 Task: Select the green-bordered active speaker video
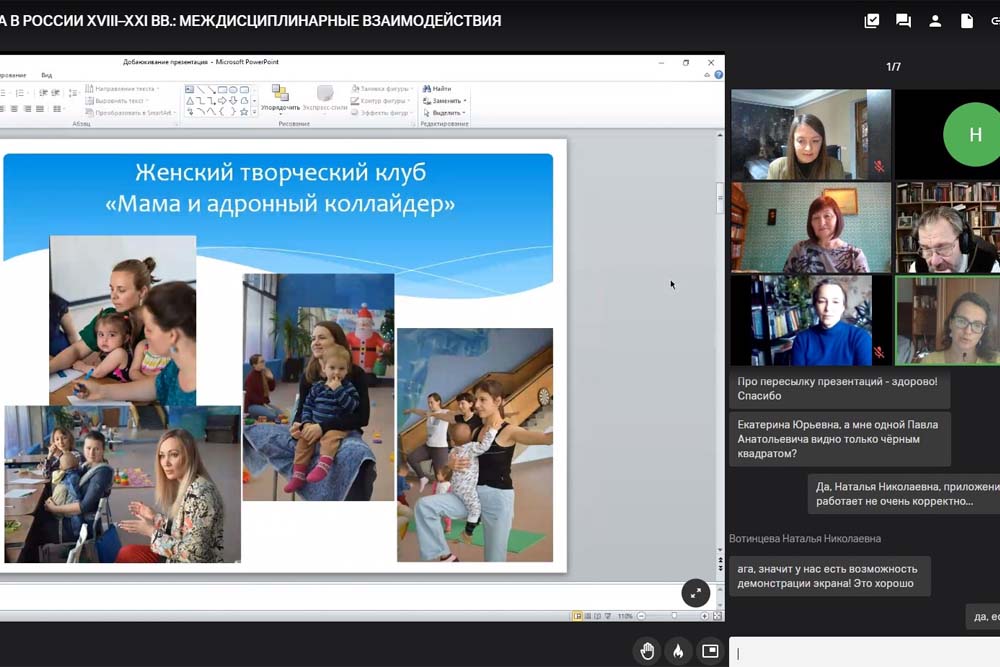click(x=947, y=321)
